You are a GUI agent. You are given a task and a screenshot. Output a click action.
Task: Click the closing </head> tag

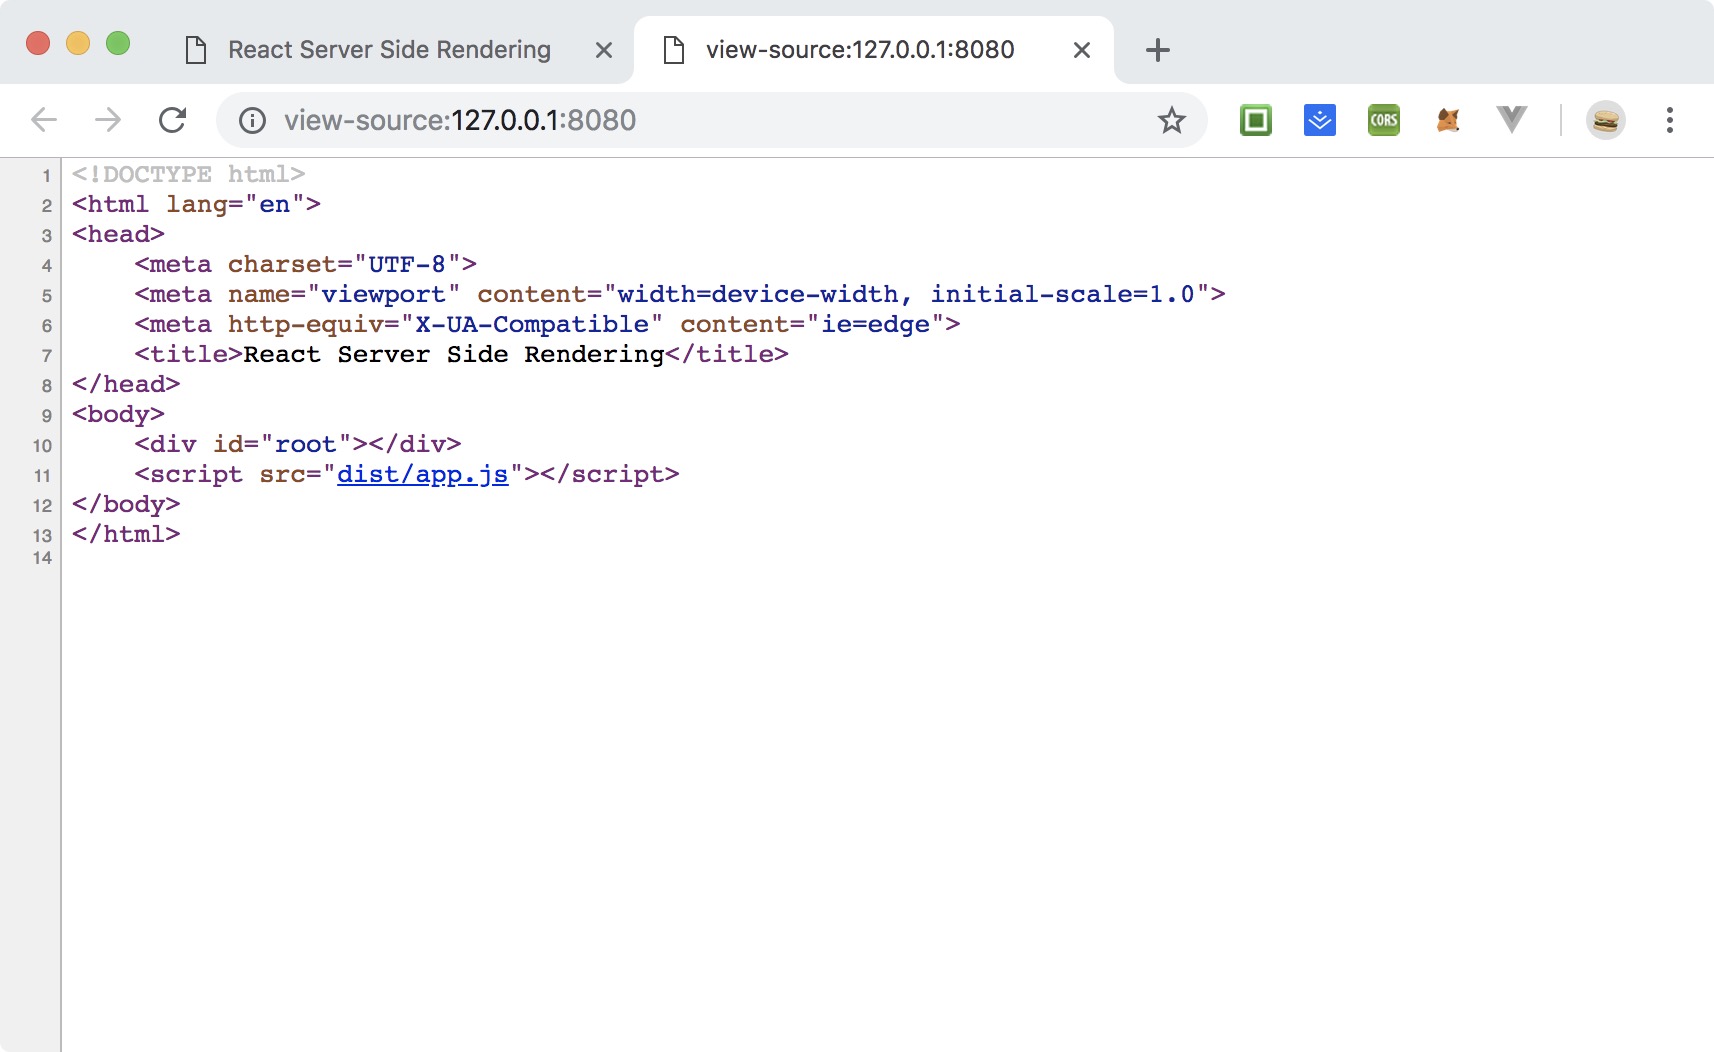click(x=126, y=384)
